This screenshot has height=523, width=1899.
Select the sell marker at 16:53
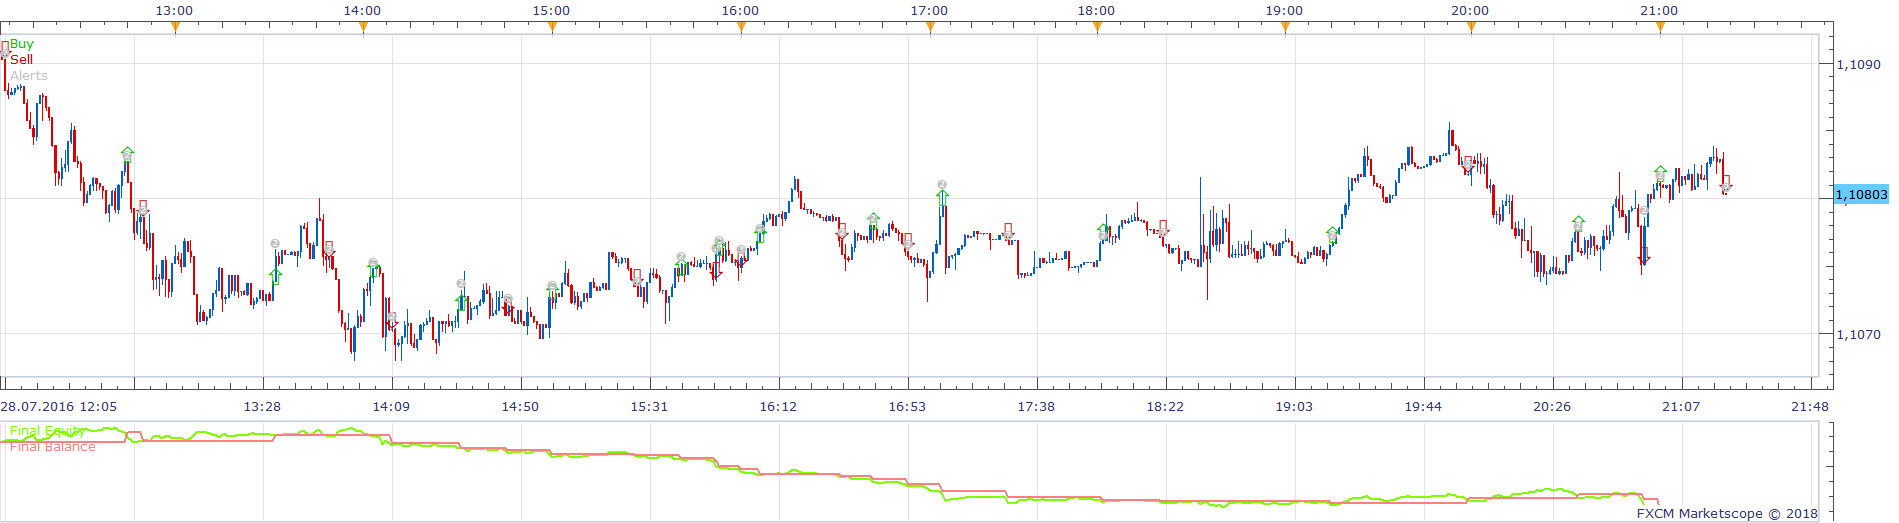click(x=908, y=241)
